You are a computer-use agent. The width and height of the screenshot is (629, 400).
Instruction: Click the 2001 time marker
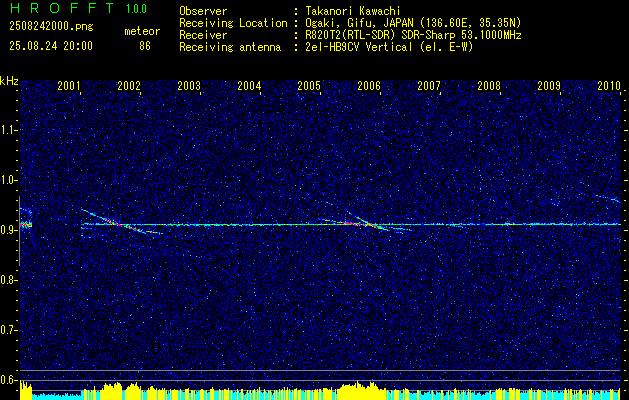tap(69, 85)
